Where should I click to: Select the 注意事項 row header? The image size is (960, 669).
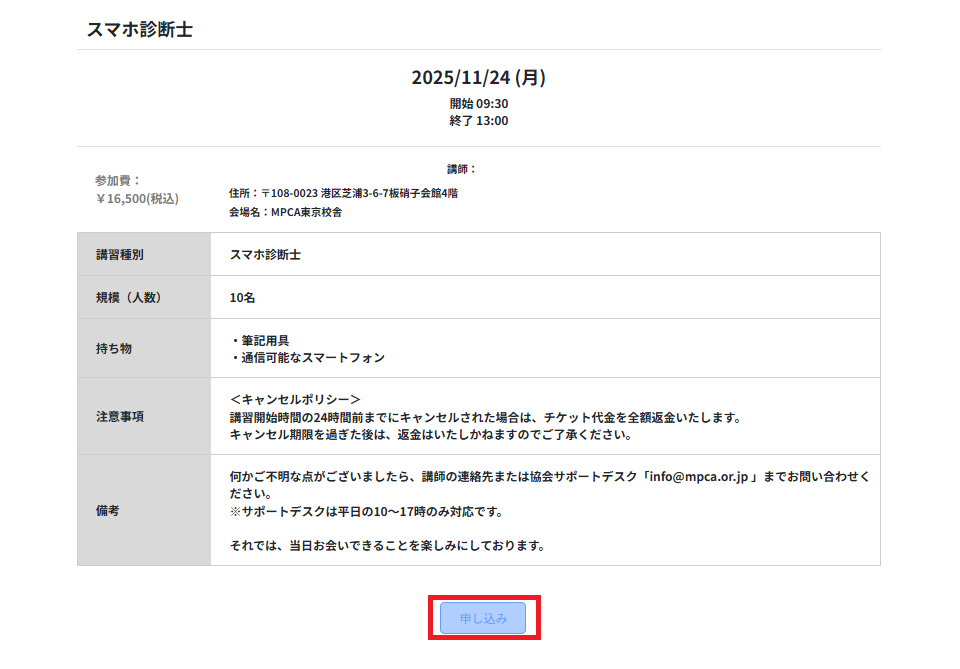[120, 416]
